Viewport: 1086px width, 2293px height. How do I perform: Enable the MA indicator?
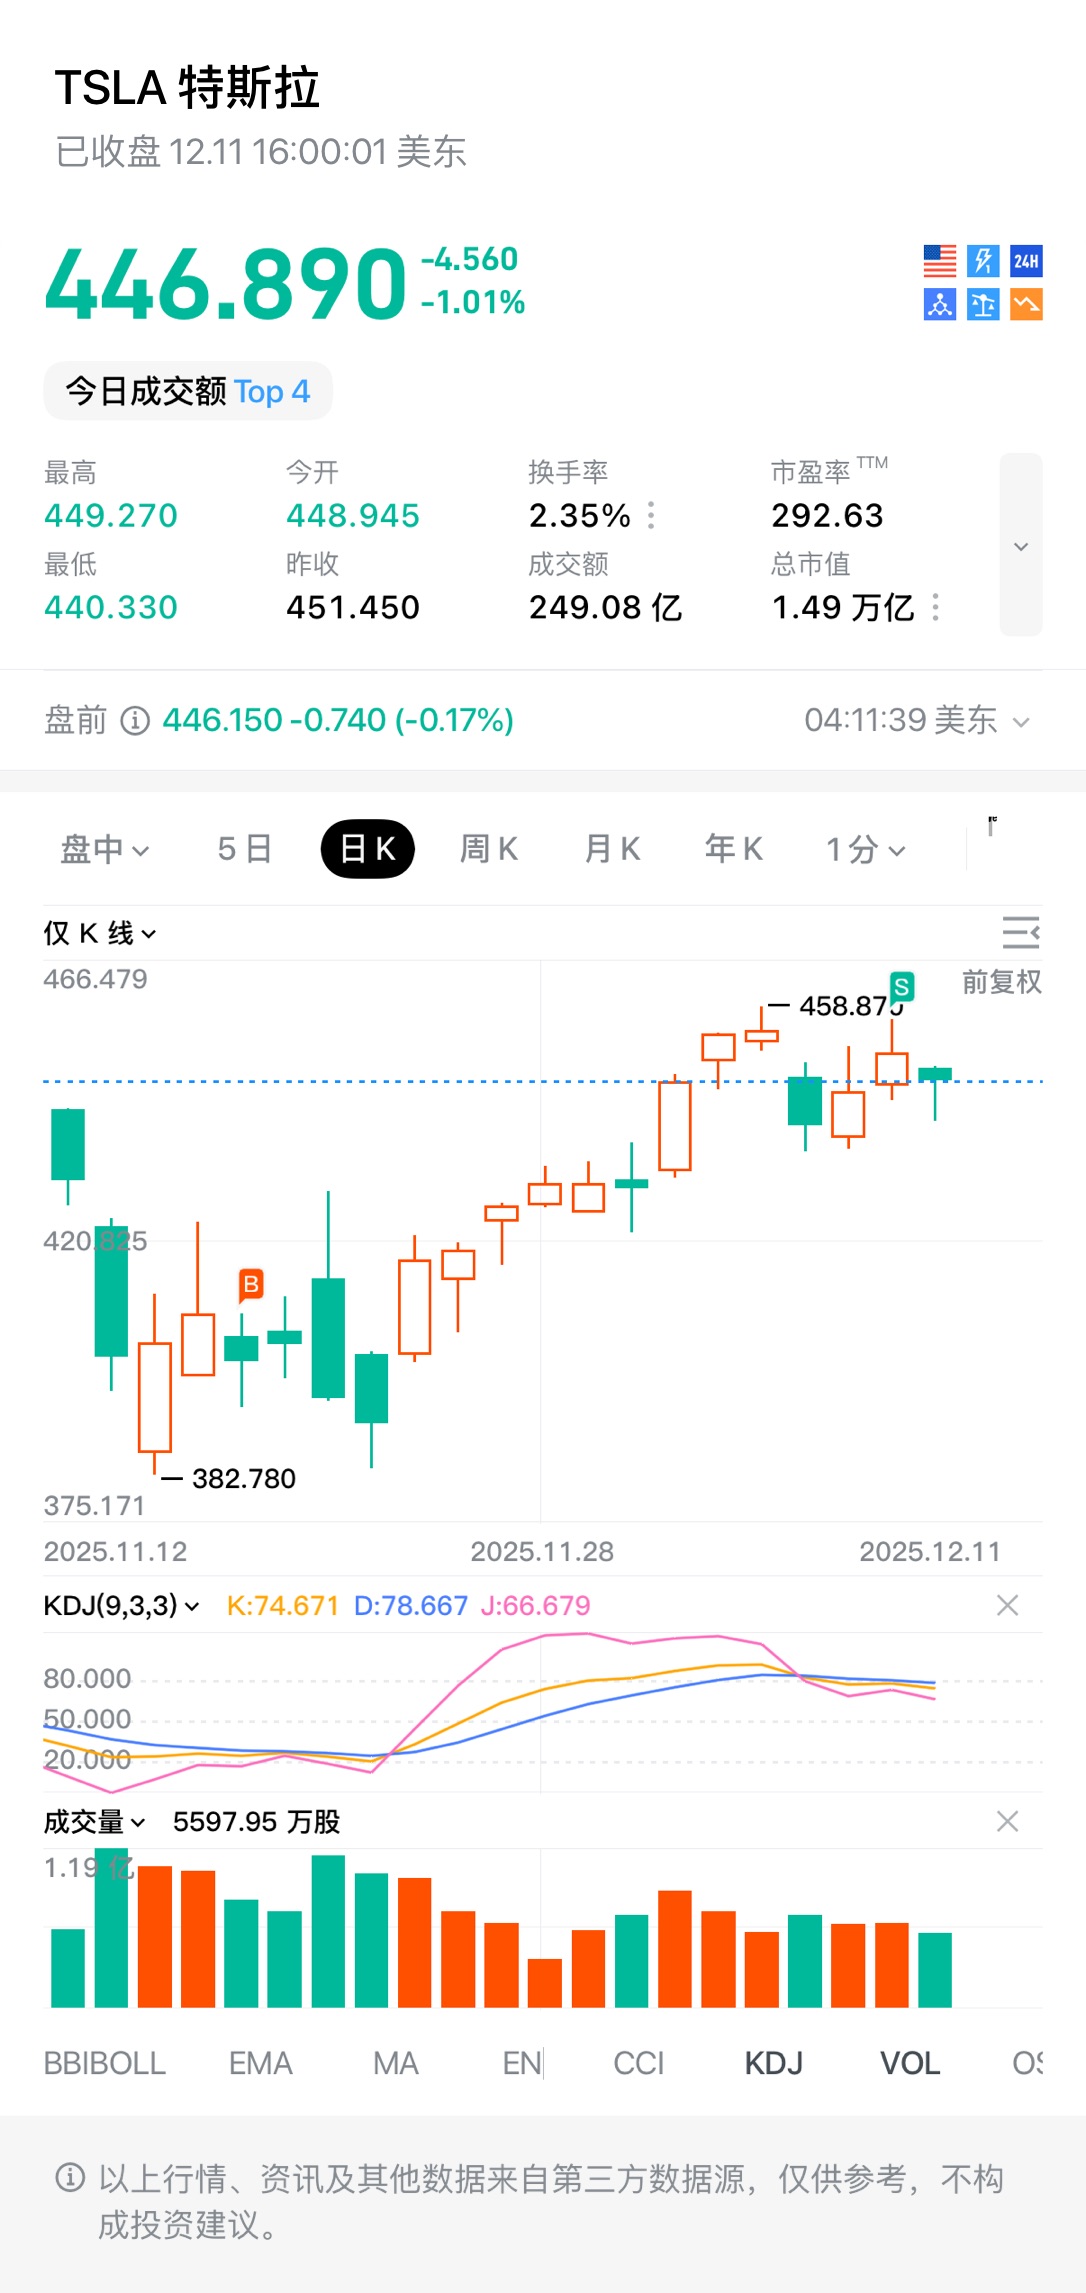pyautogui.click(x=395, y=2063)
